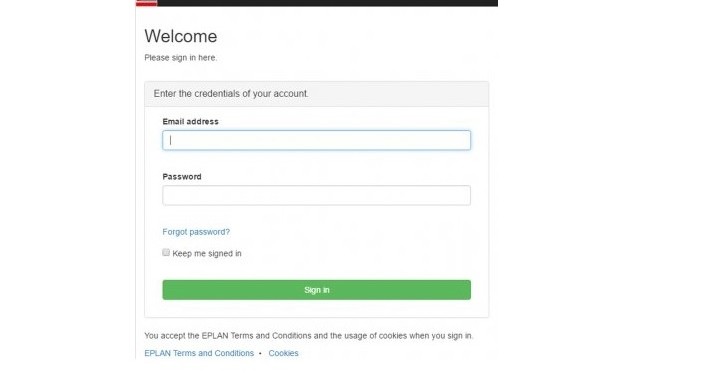Viewport: 709px width, 377px height.
Task: Click inside the Password field
Action: click(317, 195)
